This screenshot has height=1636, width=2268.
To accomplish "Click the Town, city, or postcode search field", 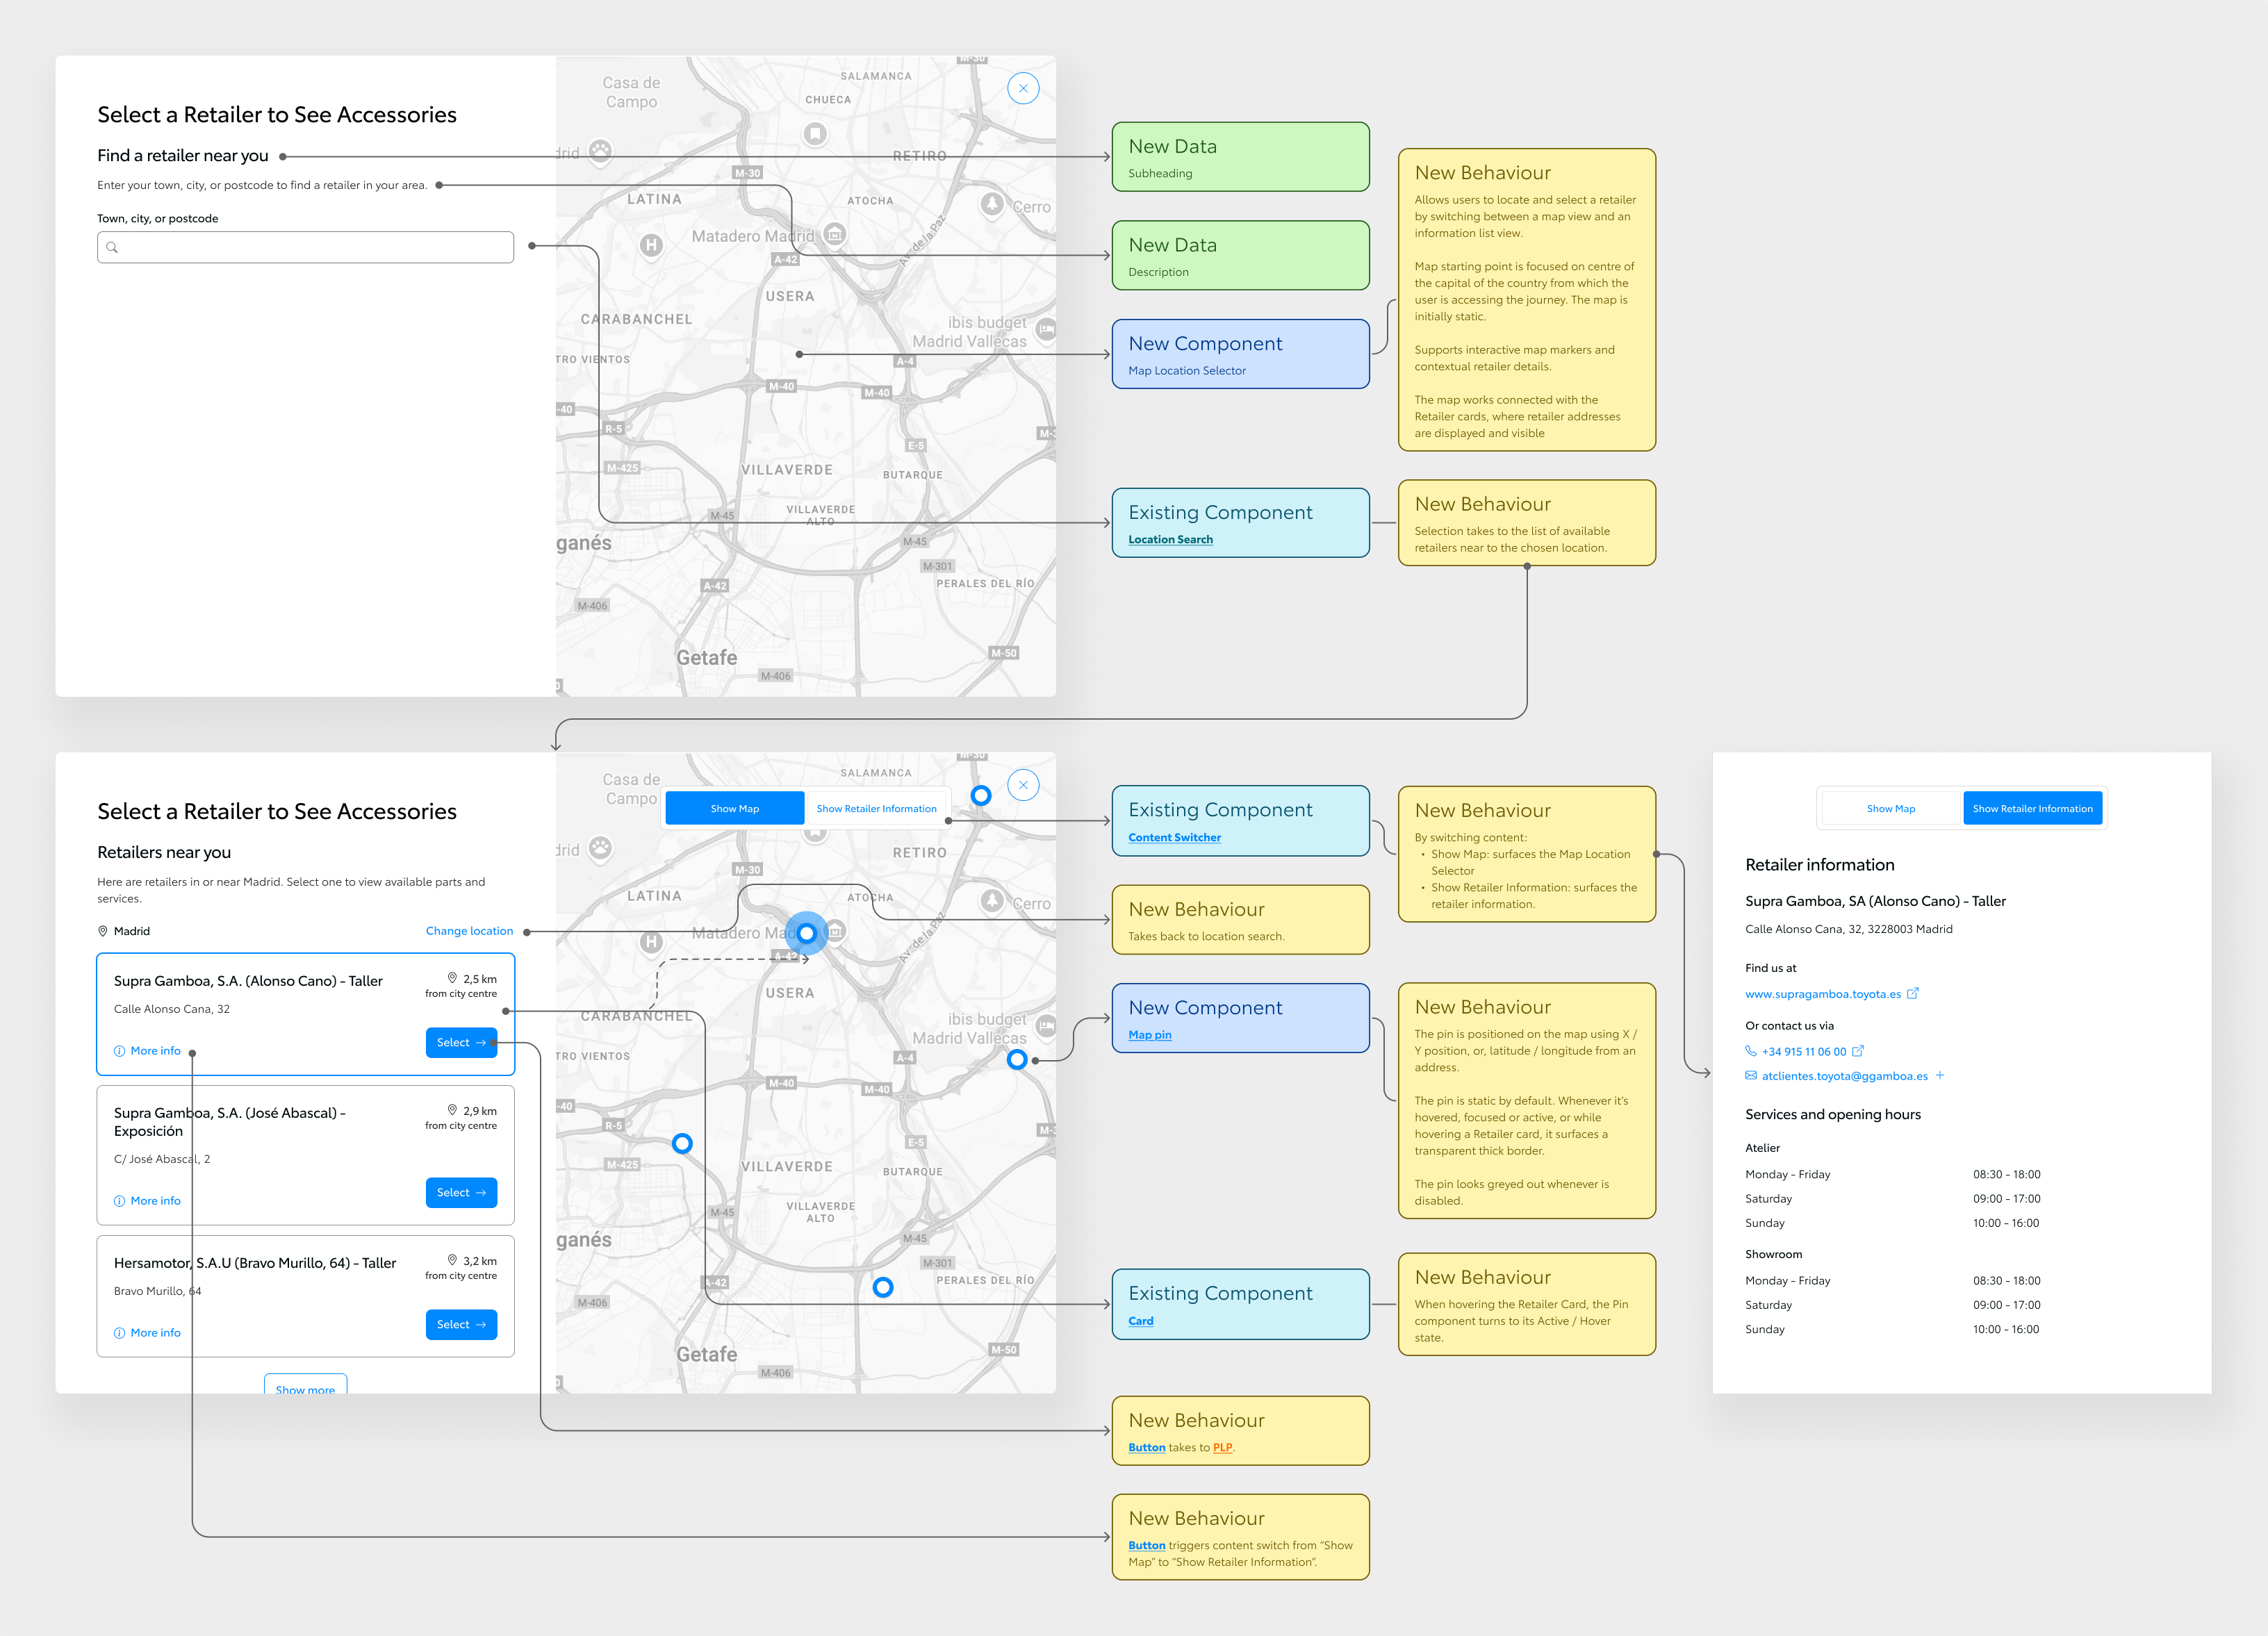I will pos(305,248).
